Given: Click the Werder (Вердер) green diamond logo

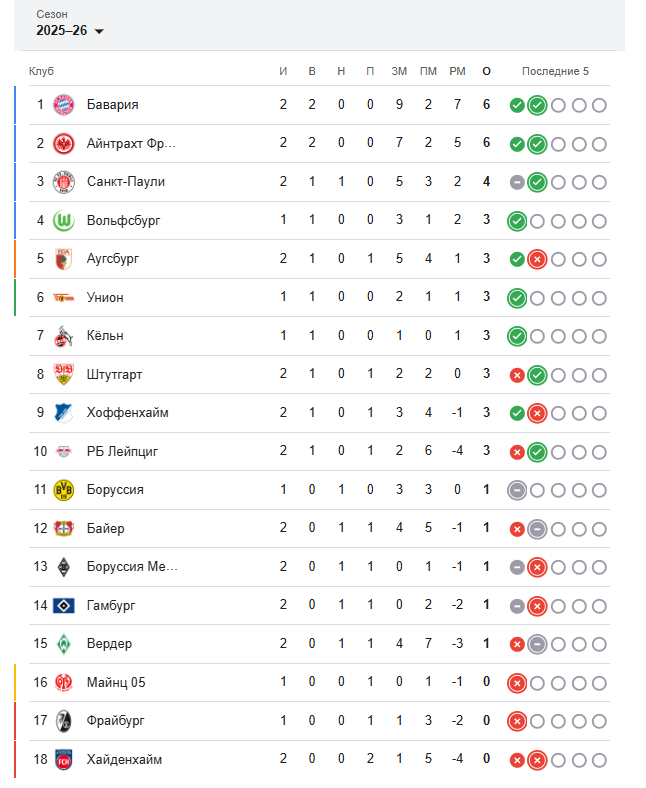Looking at the screenshot, I should [x=64, y=644].
